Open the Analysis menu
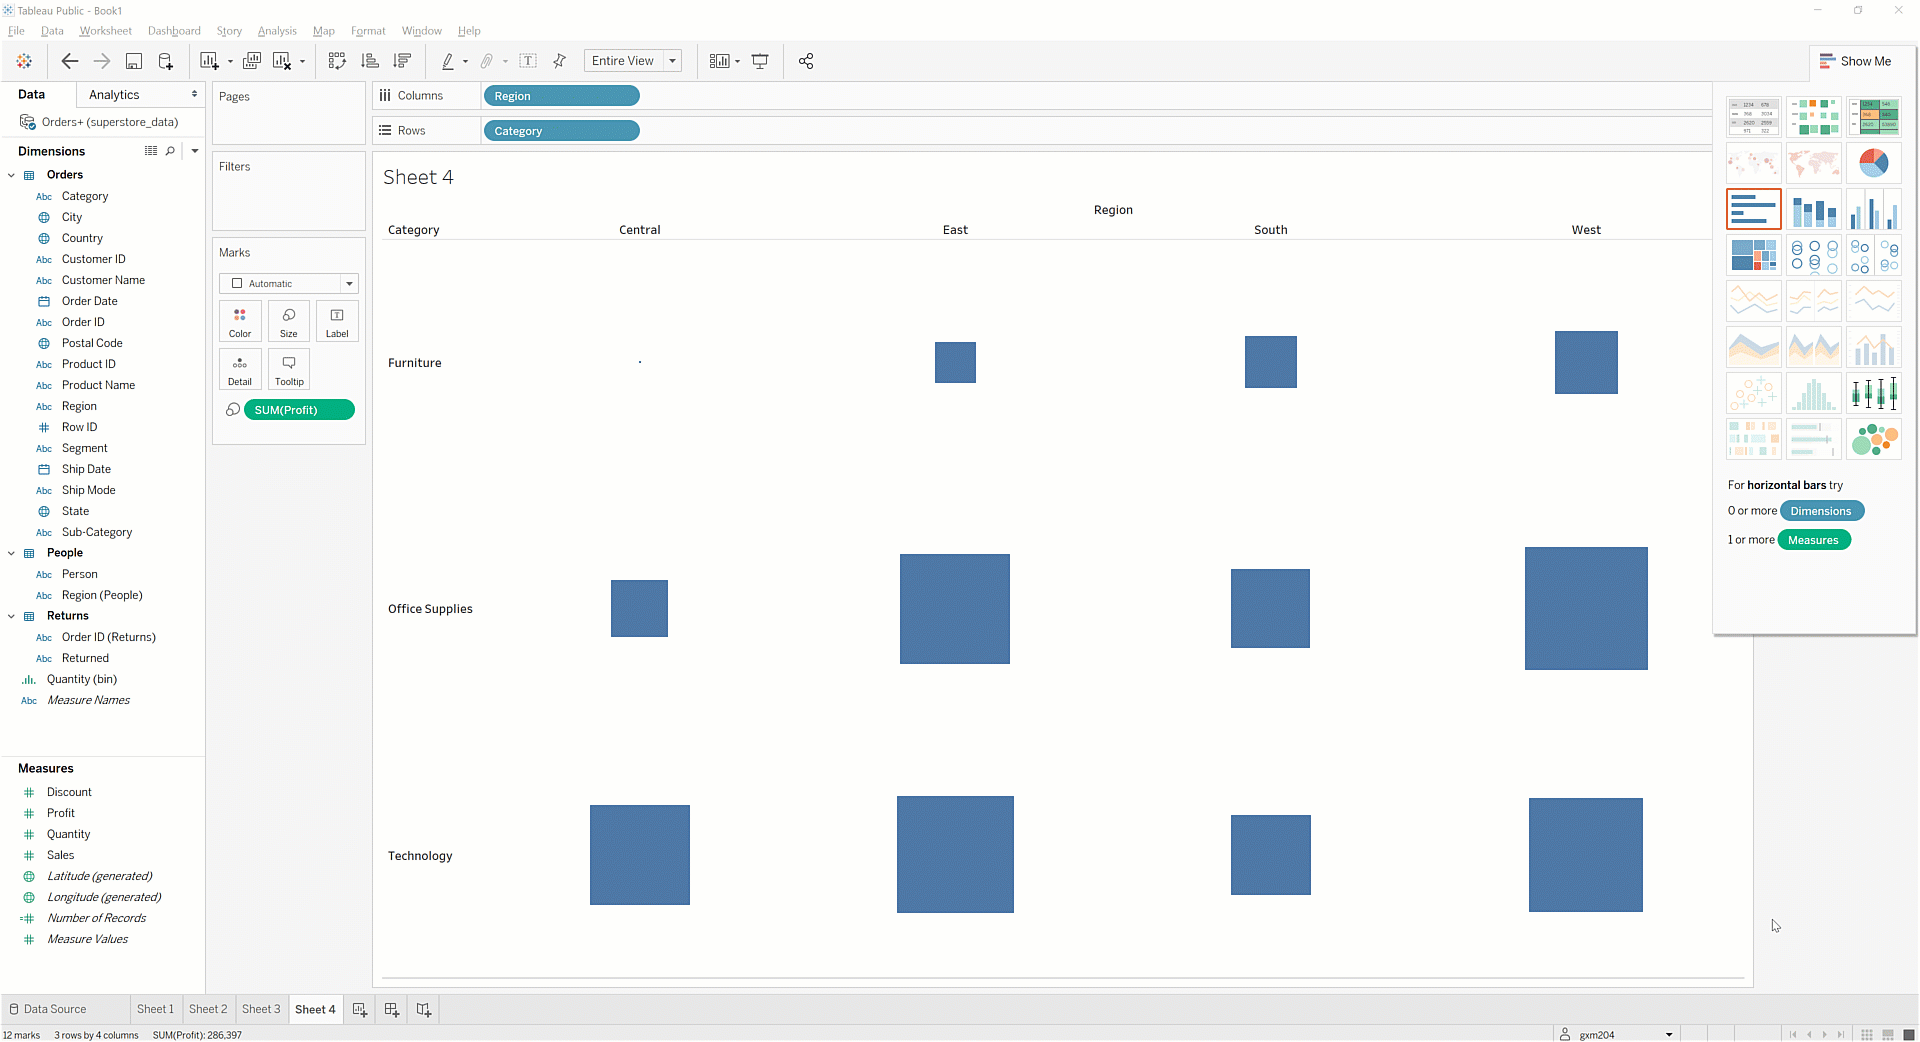This screenshot has width=1920, height=1042. (x=277, y=31)
